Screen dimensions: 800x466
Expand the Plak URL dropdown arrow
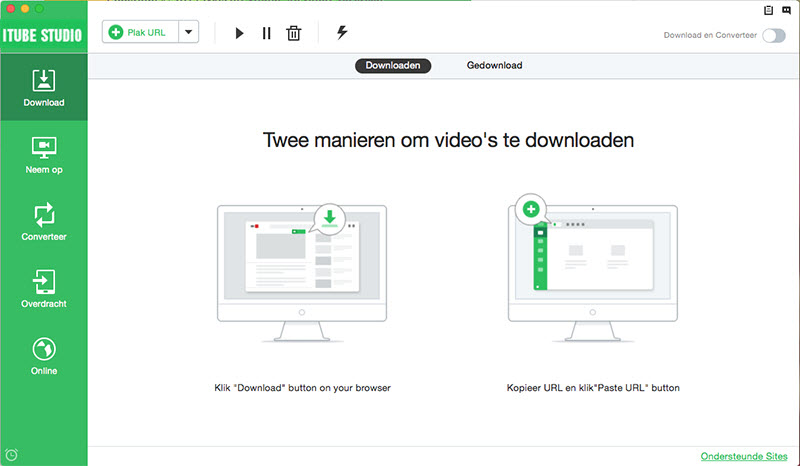click(188, 32)
